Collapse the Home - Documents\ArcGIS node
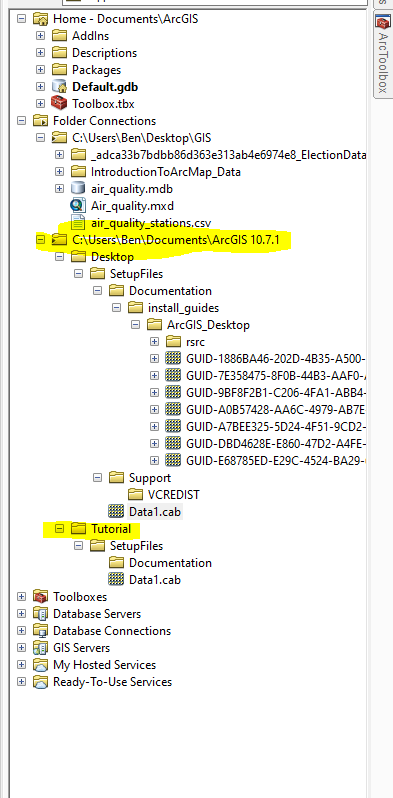393x798 pixels. point(21,19)
